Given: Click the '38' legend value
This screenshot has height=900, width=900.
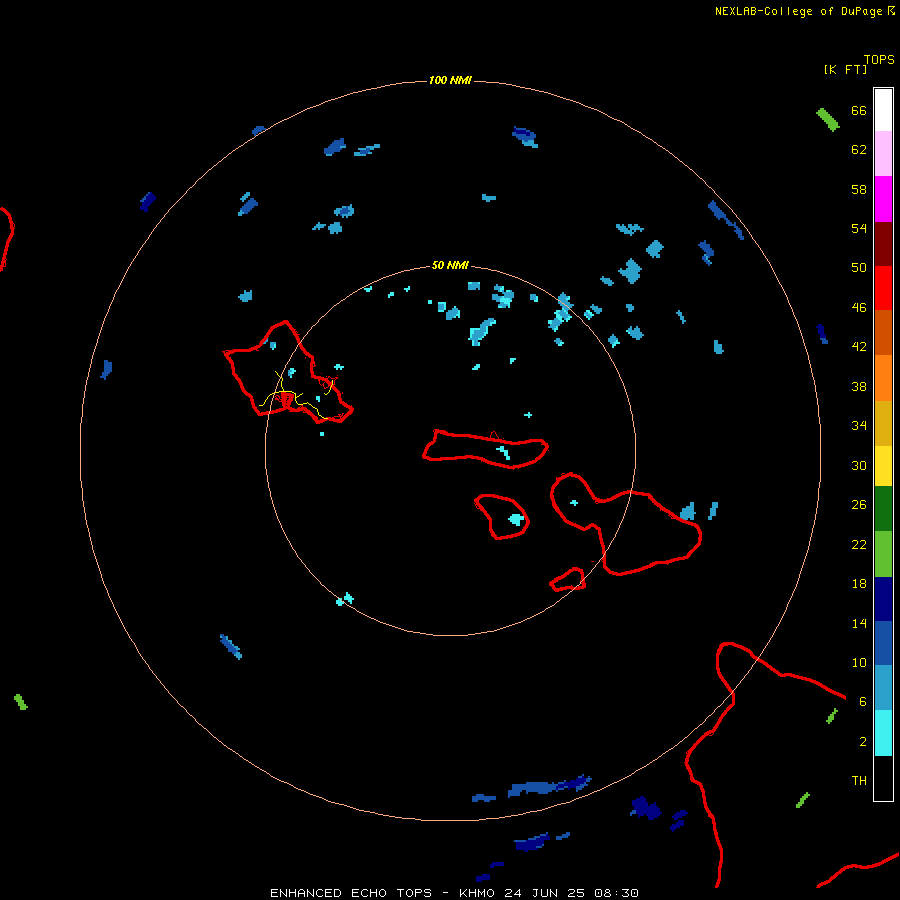Looking at the screenshot, I should (x=859, y=386).
